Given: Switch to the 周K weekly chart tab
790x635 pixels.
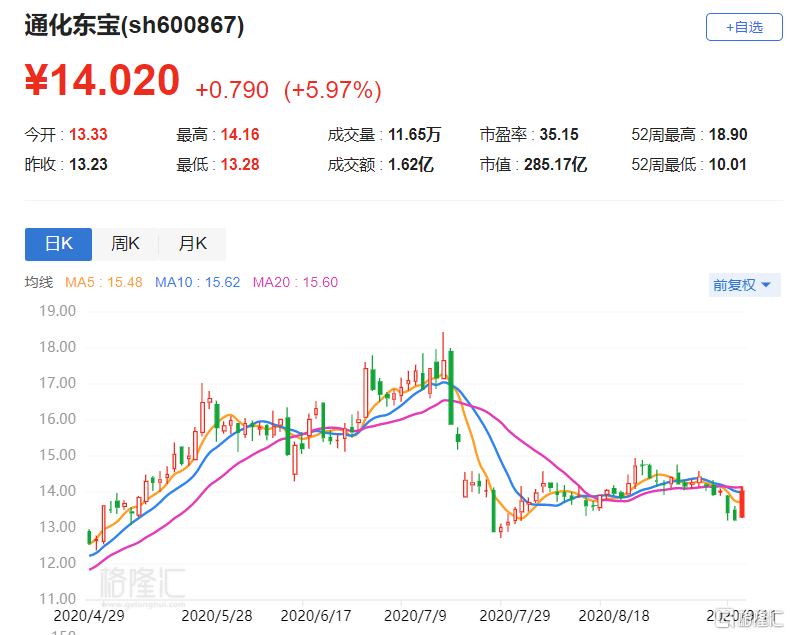Looking at the screenshot, I should pyautogui.click(x=125, y=244).
